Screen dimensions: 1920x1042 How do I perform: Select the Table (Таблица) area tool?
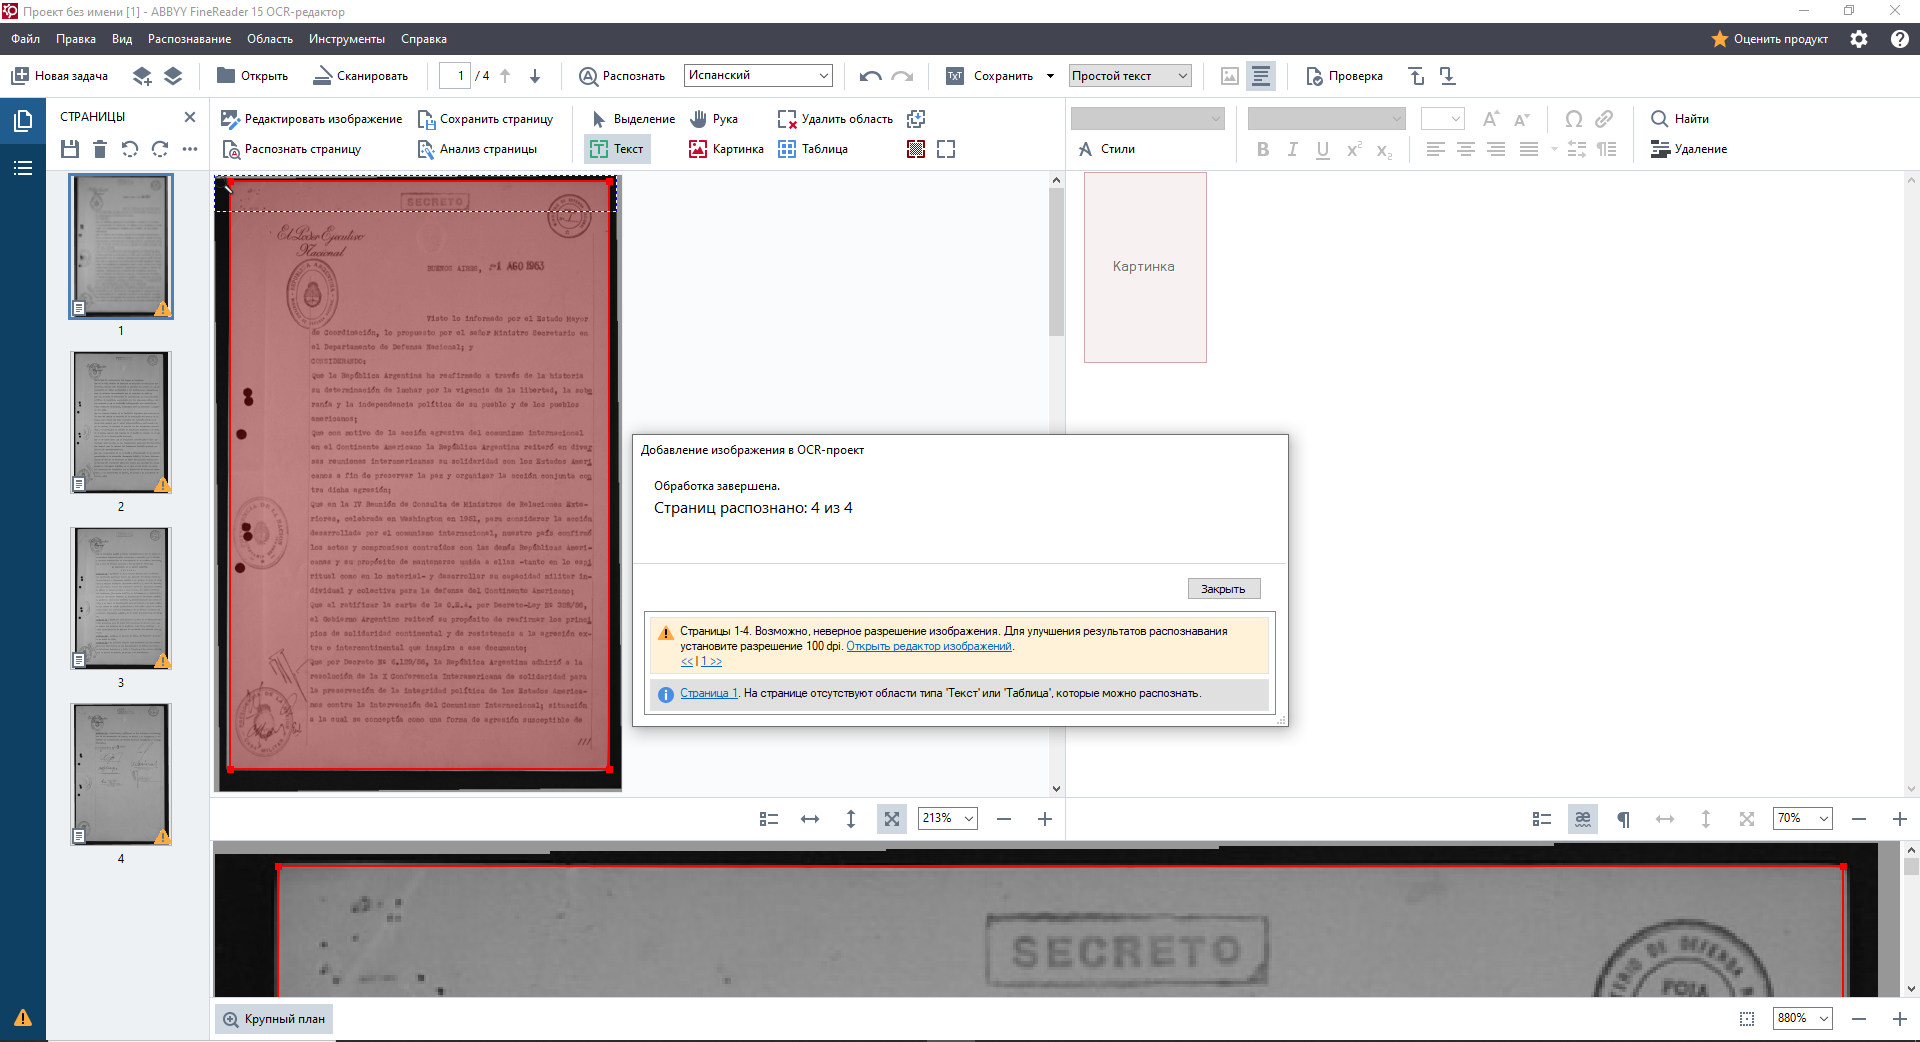click(813, 149)
